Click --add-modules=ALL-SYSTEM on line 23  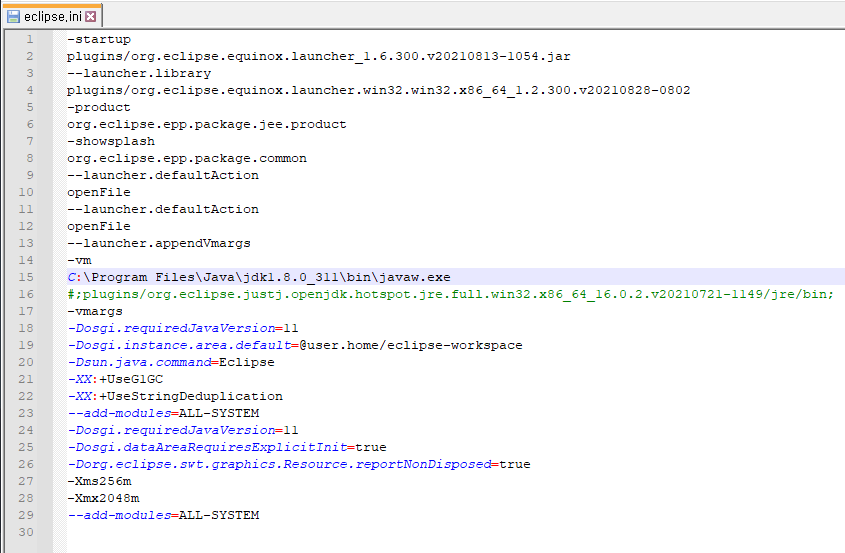click(163, 413)
